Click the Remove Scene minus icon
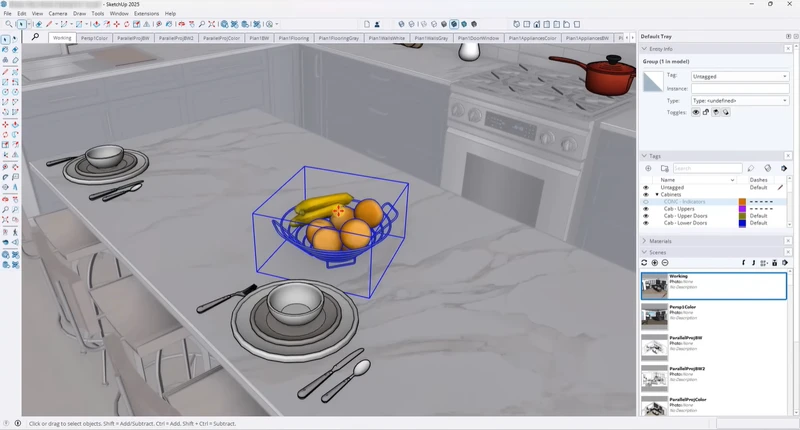This screenshot has width=800, height=430. click(x=666, y=263)
